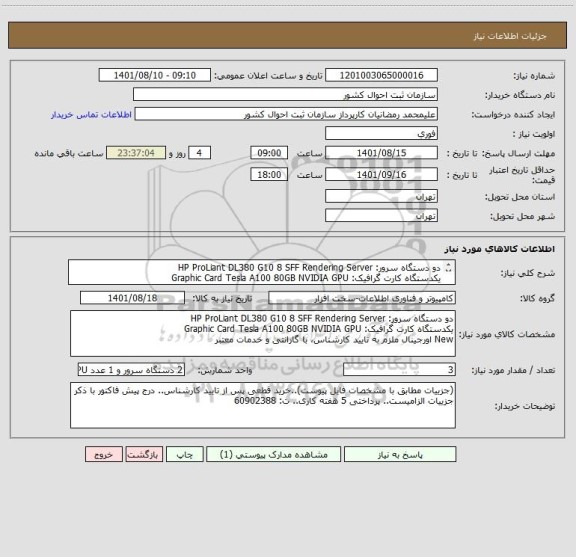Click delivery city field 'تهران'

[x=381, y=215]
